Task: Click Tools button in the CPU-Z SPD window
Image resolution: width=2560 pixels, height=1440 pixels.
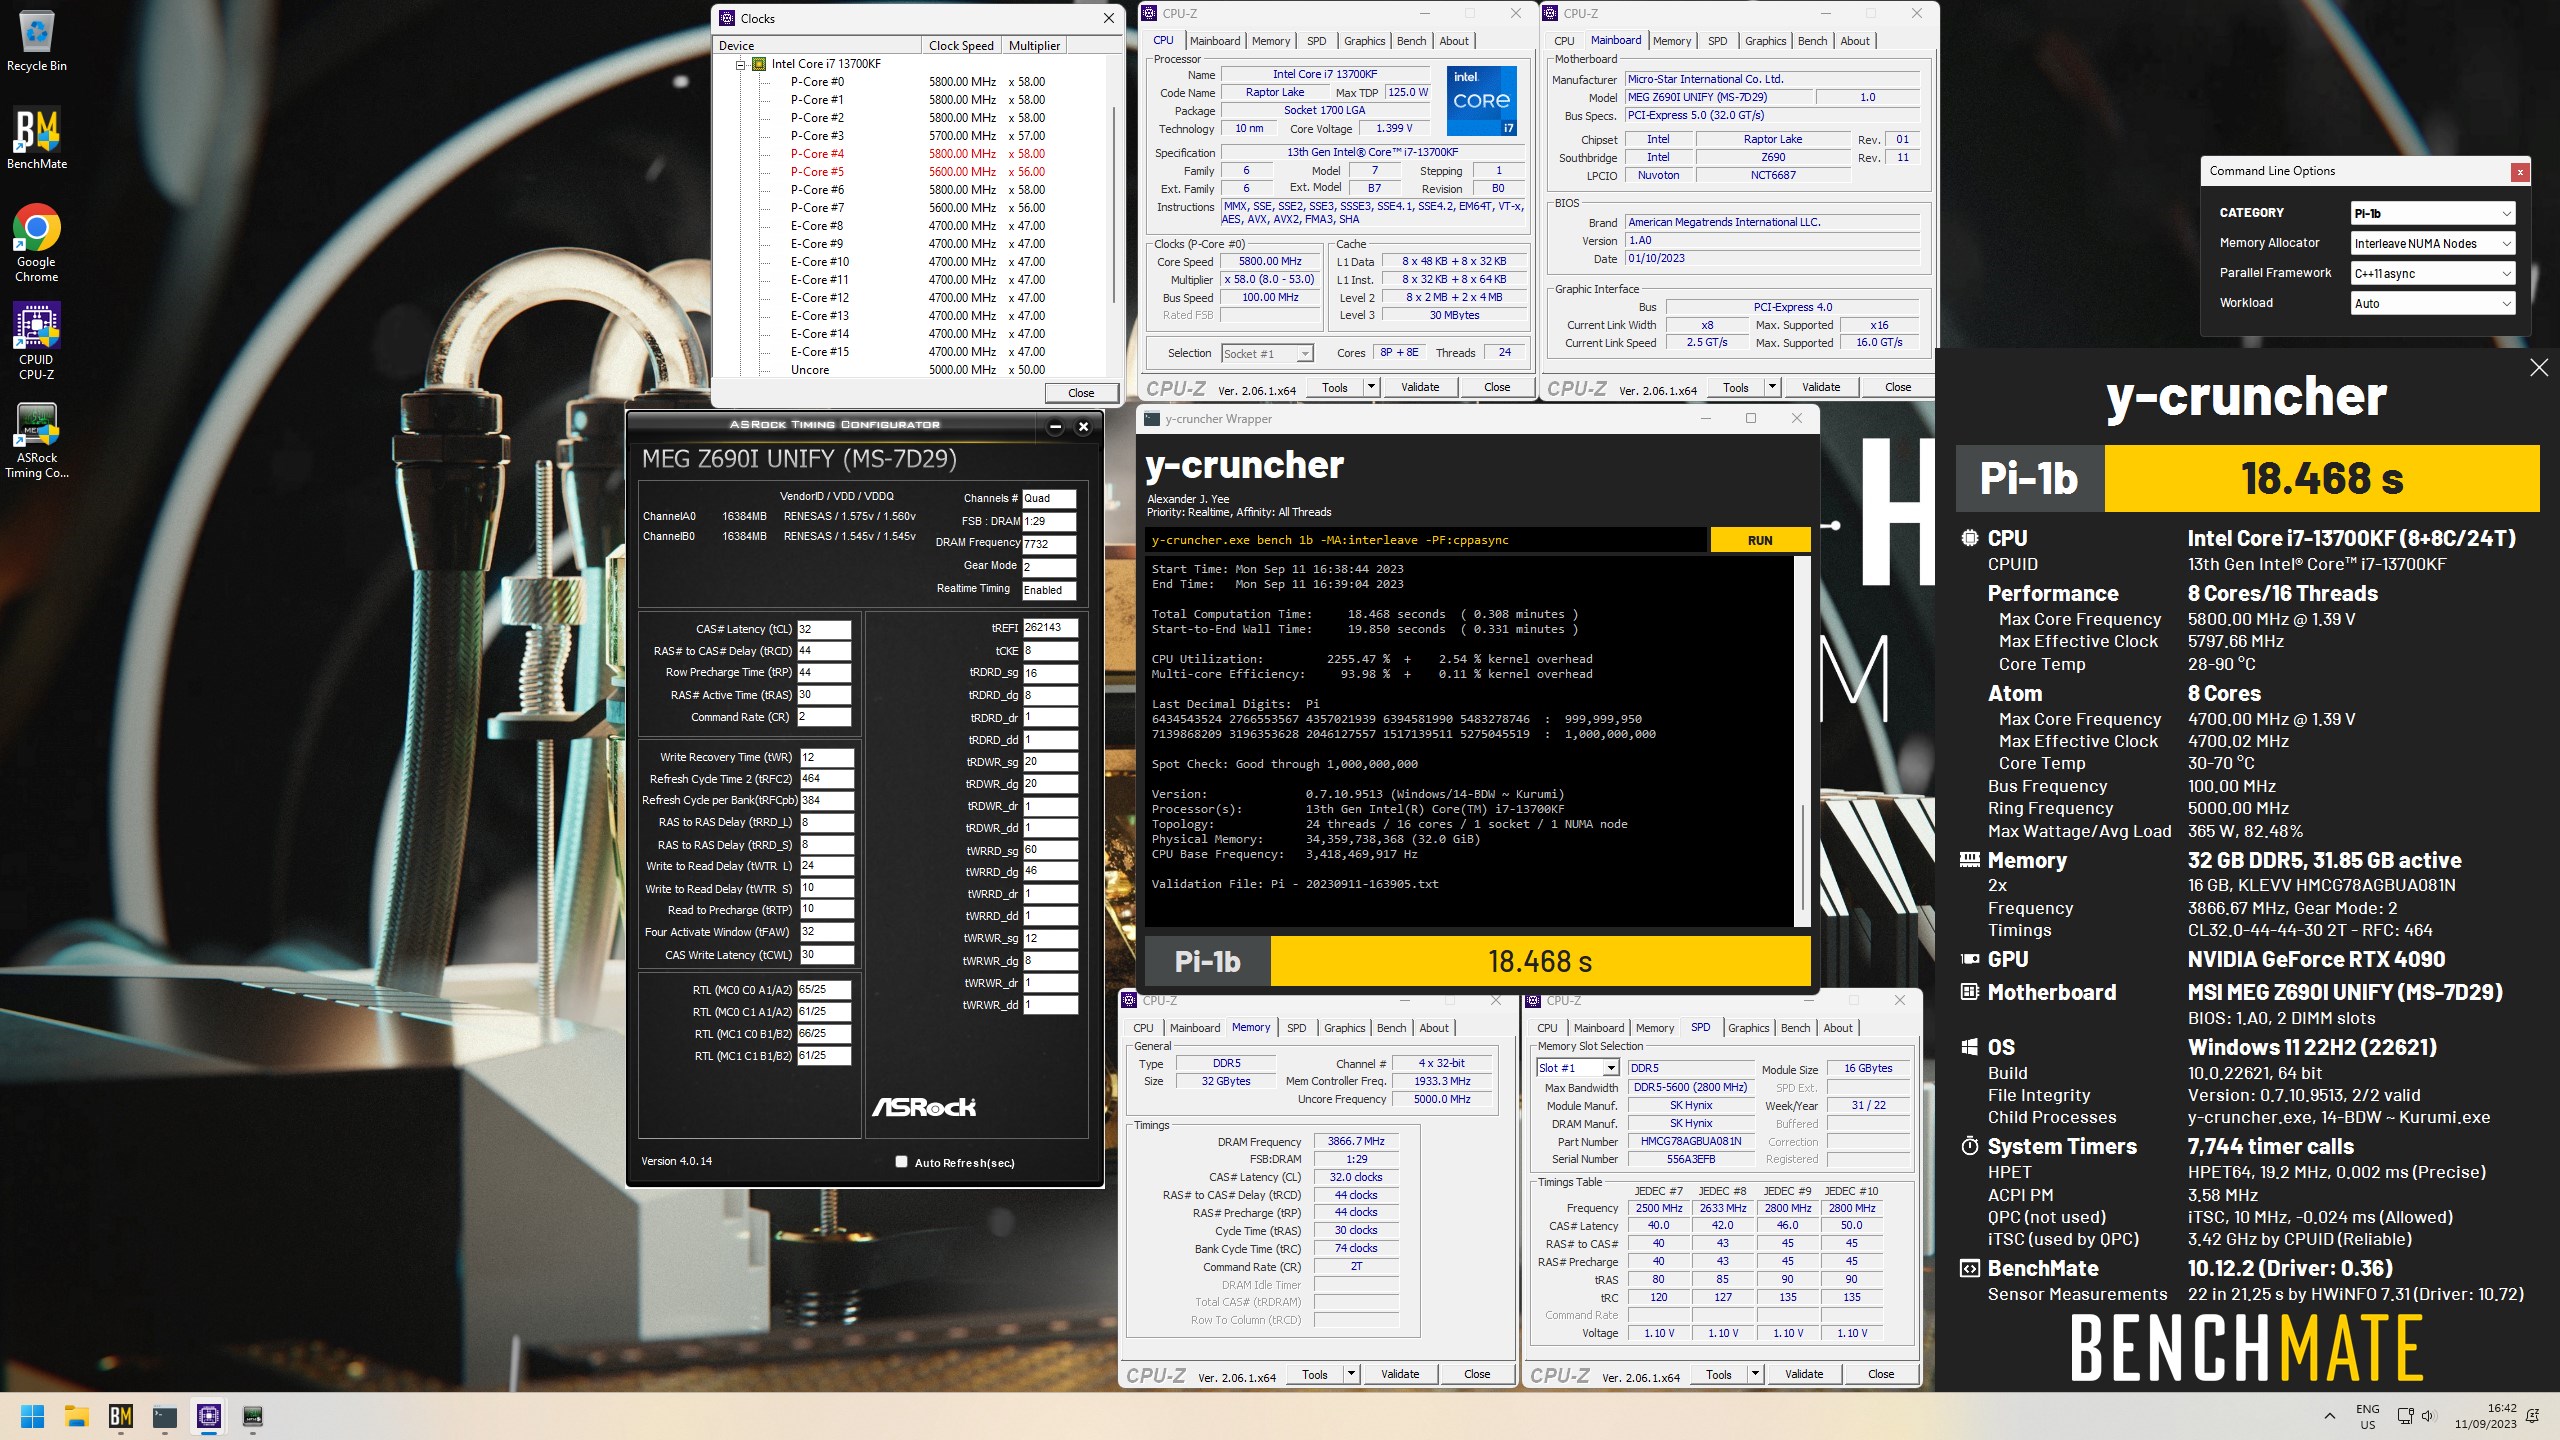Action: [1719, 1374]
